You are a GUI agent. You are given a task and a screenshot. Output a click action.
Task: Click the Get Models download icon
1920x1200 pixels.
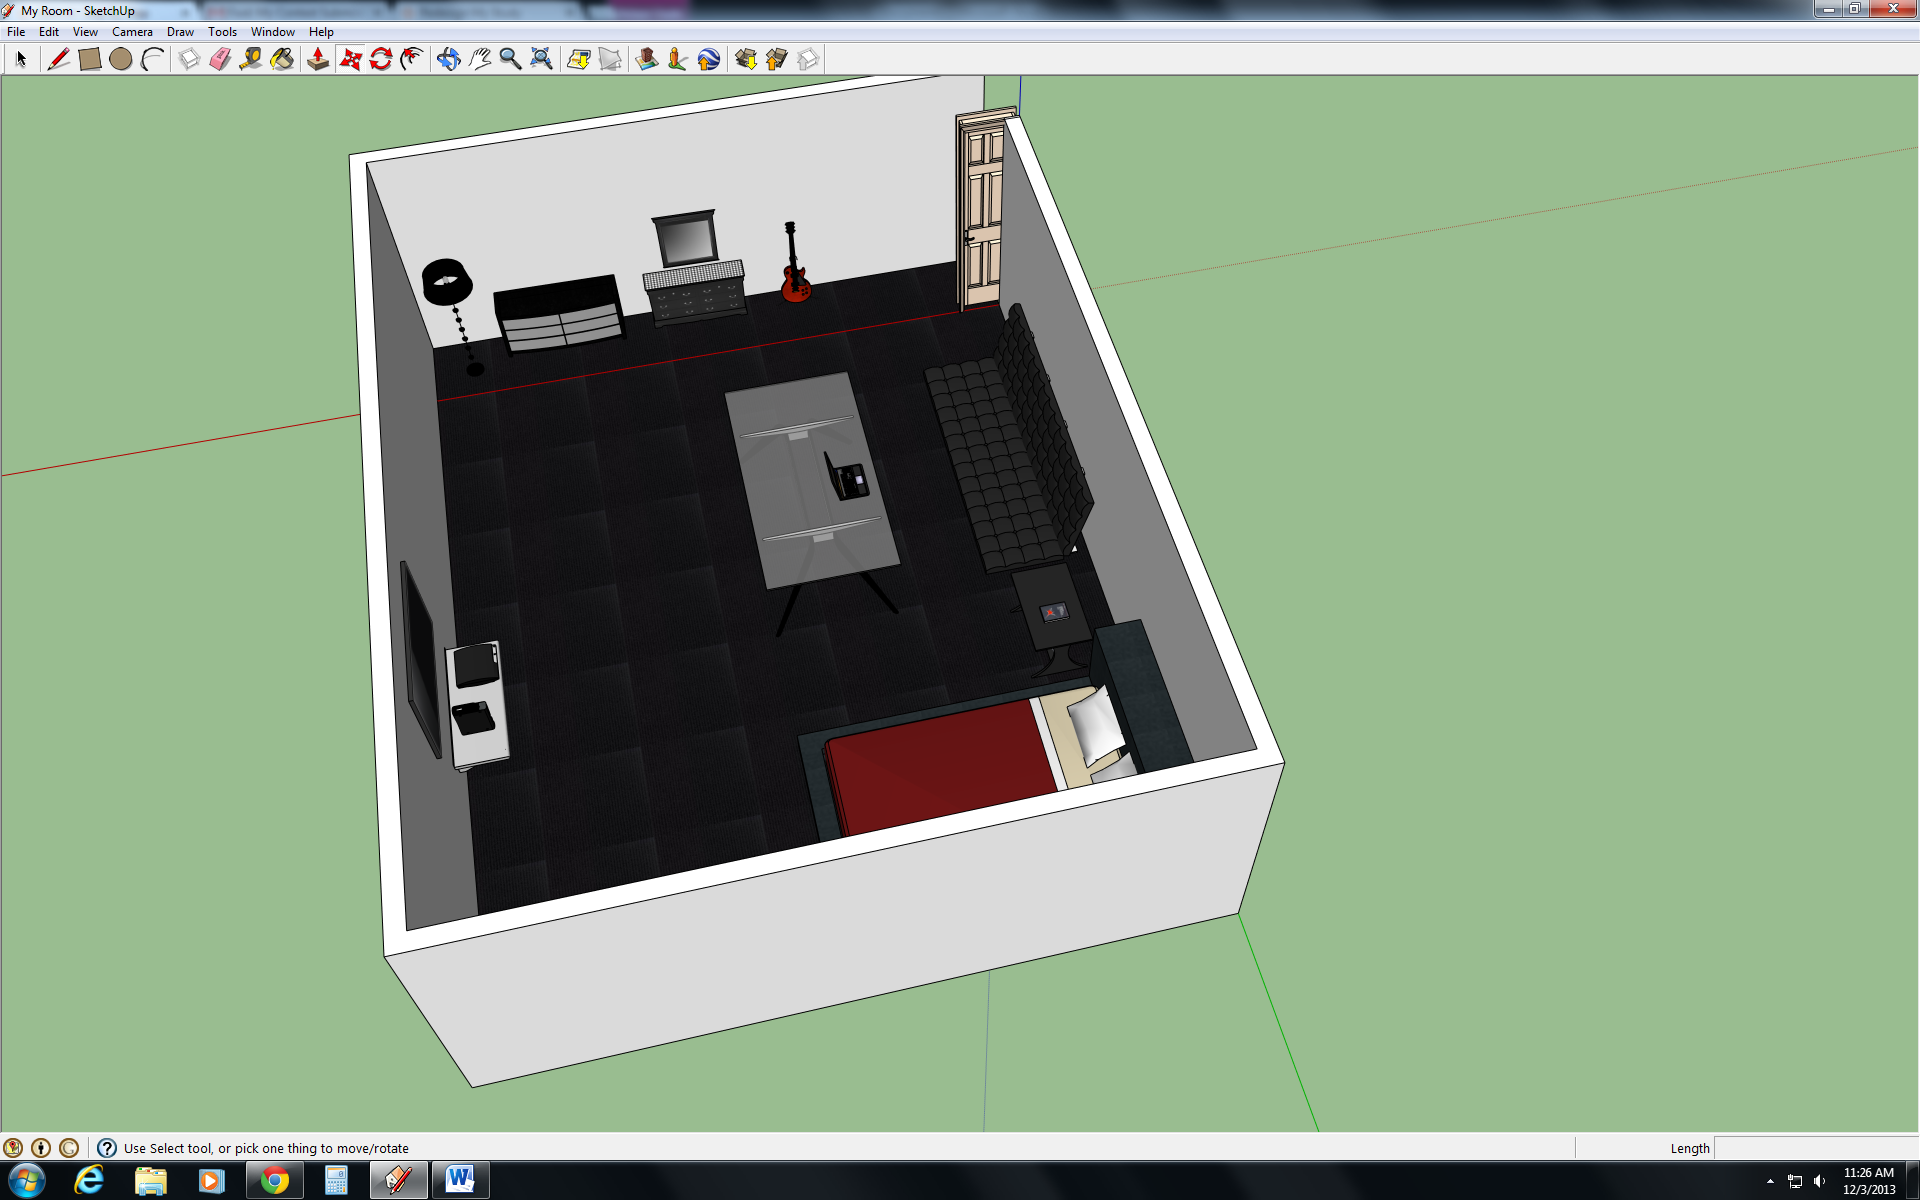pos(746,59)
